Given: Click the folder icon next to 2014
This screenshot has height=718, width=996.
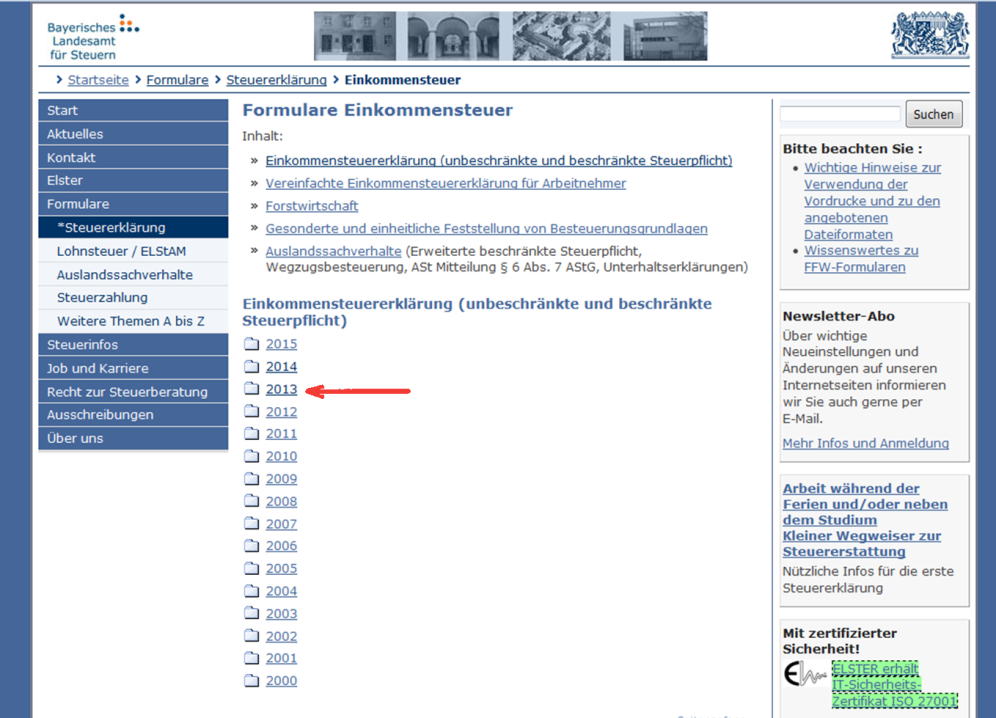Looking at the screenshot, I should (252, 367).
